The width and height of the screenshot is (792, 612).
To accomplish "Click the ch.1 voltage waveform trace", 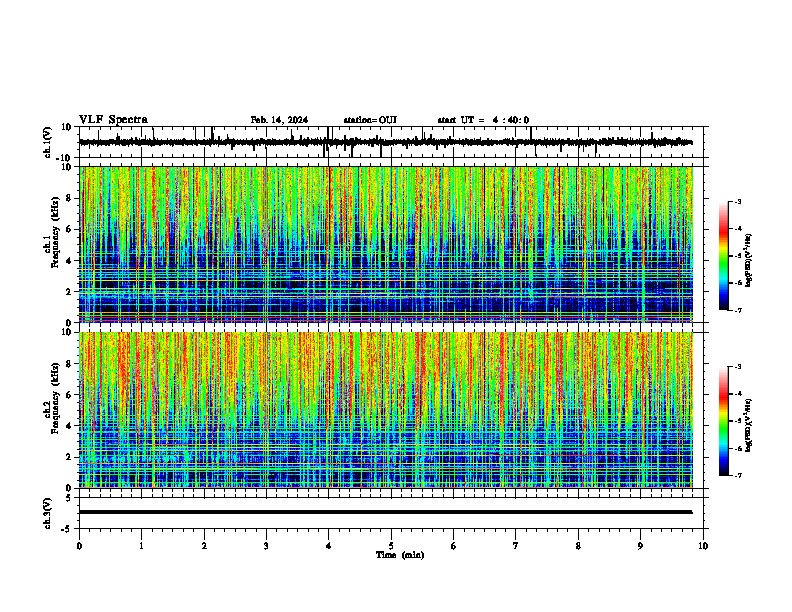I will (x=386, y=142).
